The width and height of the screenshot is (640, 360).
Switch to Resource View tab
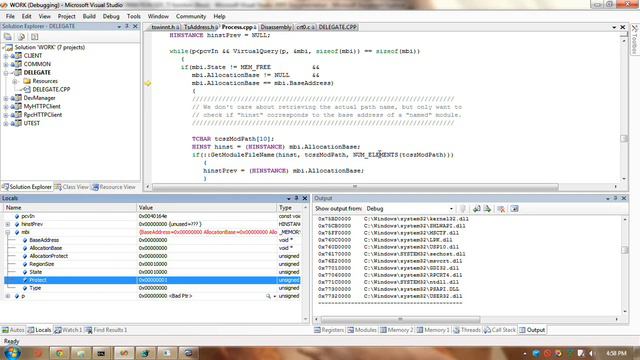[x=114, y=187]
